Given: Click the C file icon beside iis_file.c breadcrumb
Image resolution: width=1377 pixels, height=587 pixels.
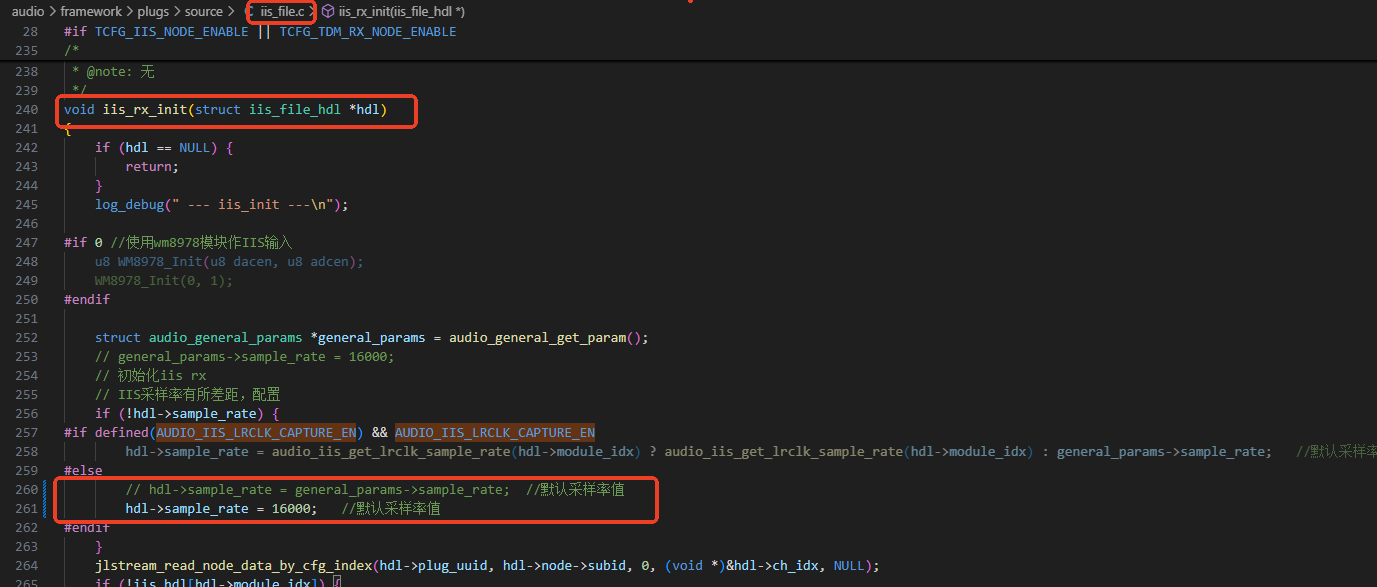Looking at the screenshot, I should [x=251, y=12].
